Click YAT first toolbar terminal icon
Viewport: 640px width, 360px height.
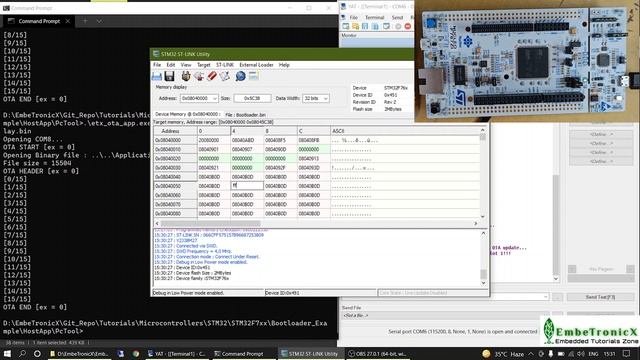coord(346,27)
